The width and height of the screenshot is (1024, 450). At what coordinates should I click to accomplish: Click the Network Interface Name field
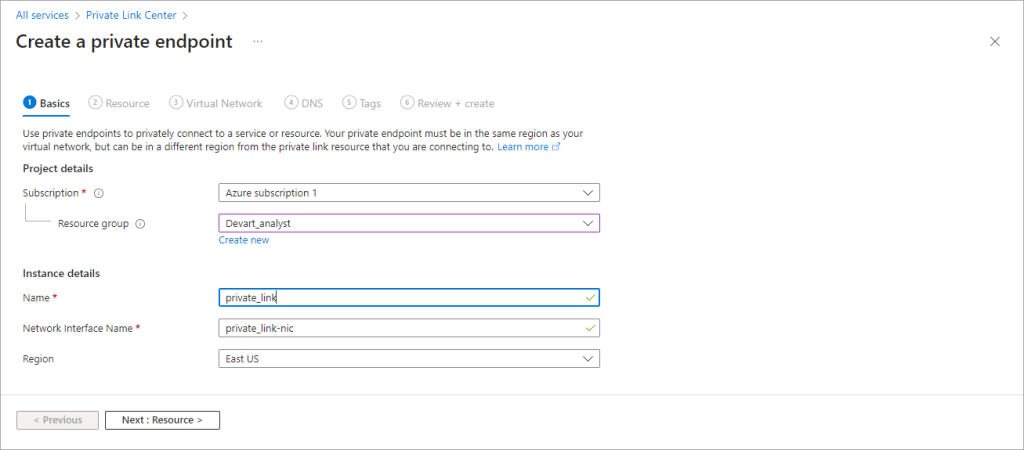pos(409,328)
